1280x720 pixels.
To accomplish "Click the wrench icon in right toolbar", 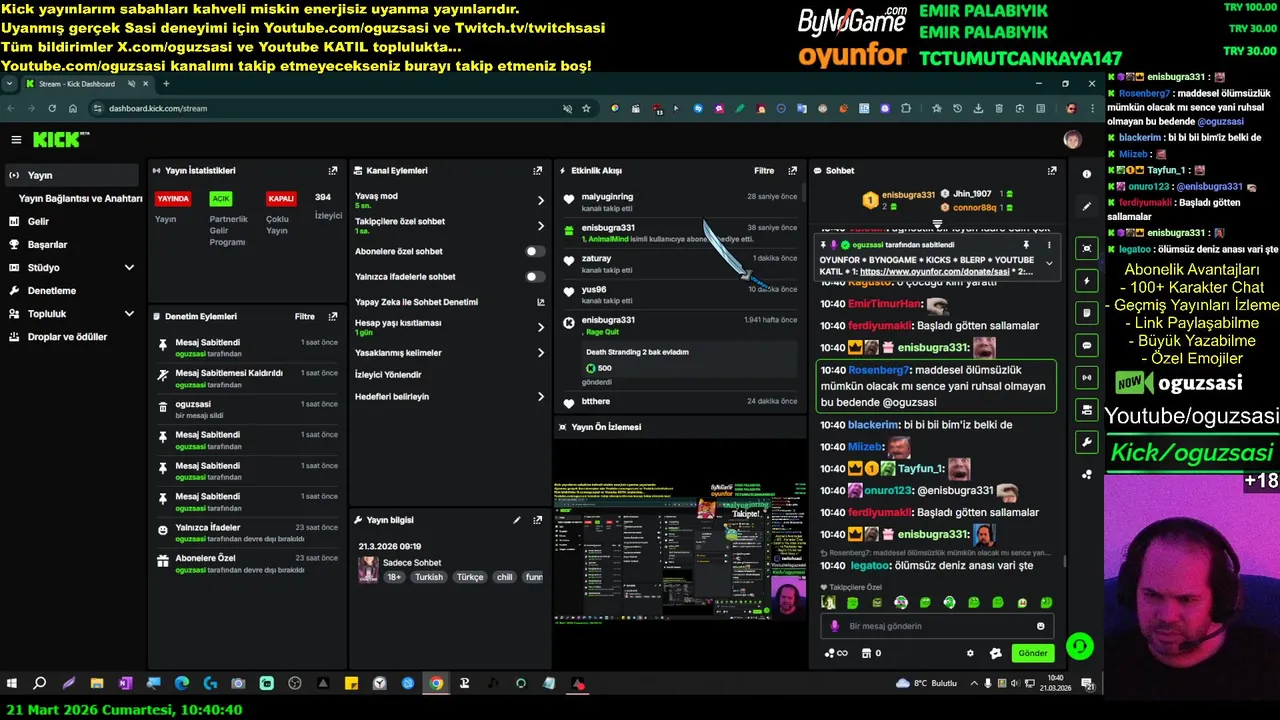I will click(x=1087, y=442).
